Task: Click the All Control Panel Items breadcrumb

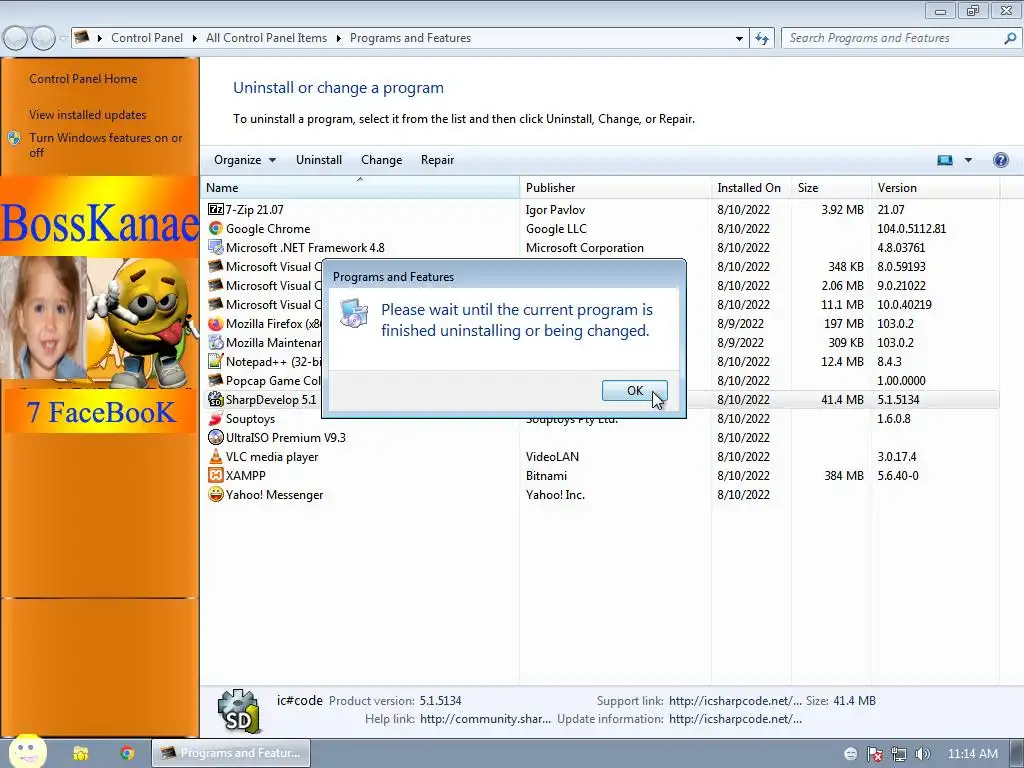Action: tap(266, 38)
